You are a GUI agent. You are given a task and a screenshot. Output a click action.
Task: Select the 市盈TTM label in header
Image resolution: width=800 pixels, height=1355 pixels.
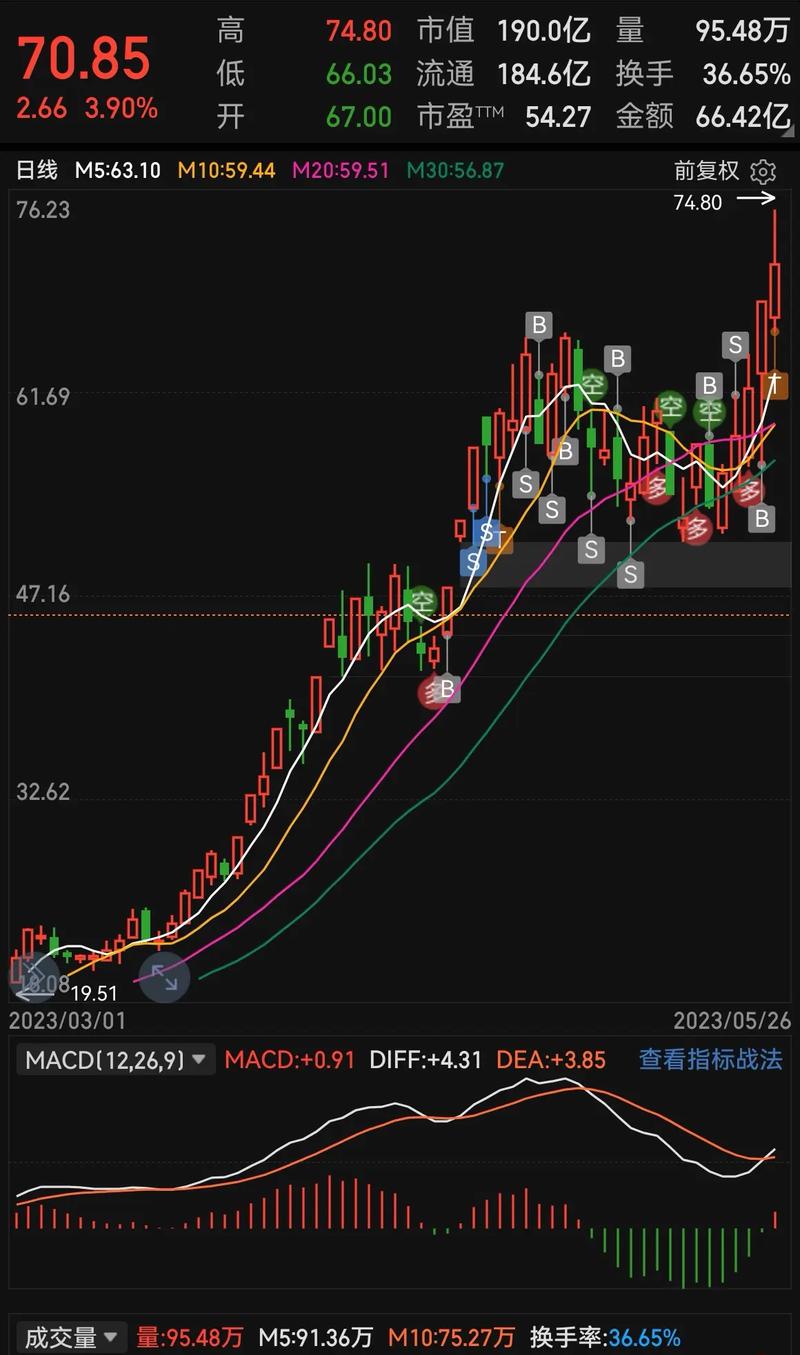tap(460, 116)
